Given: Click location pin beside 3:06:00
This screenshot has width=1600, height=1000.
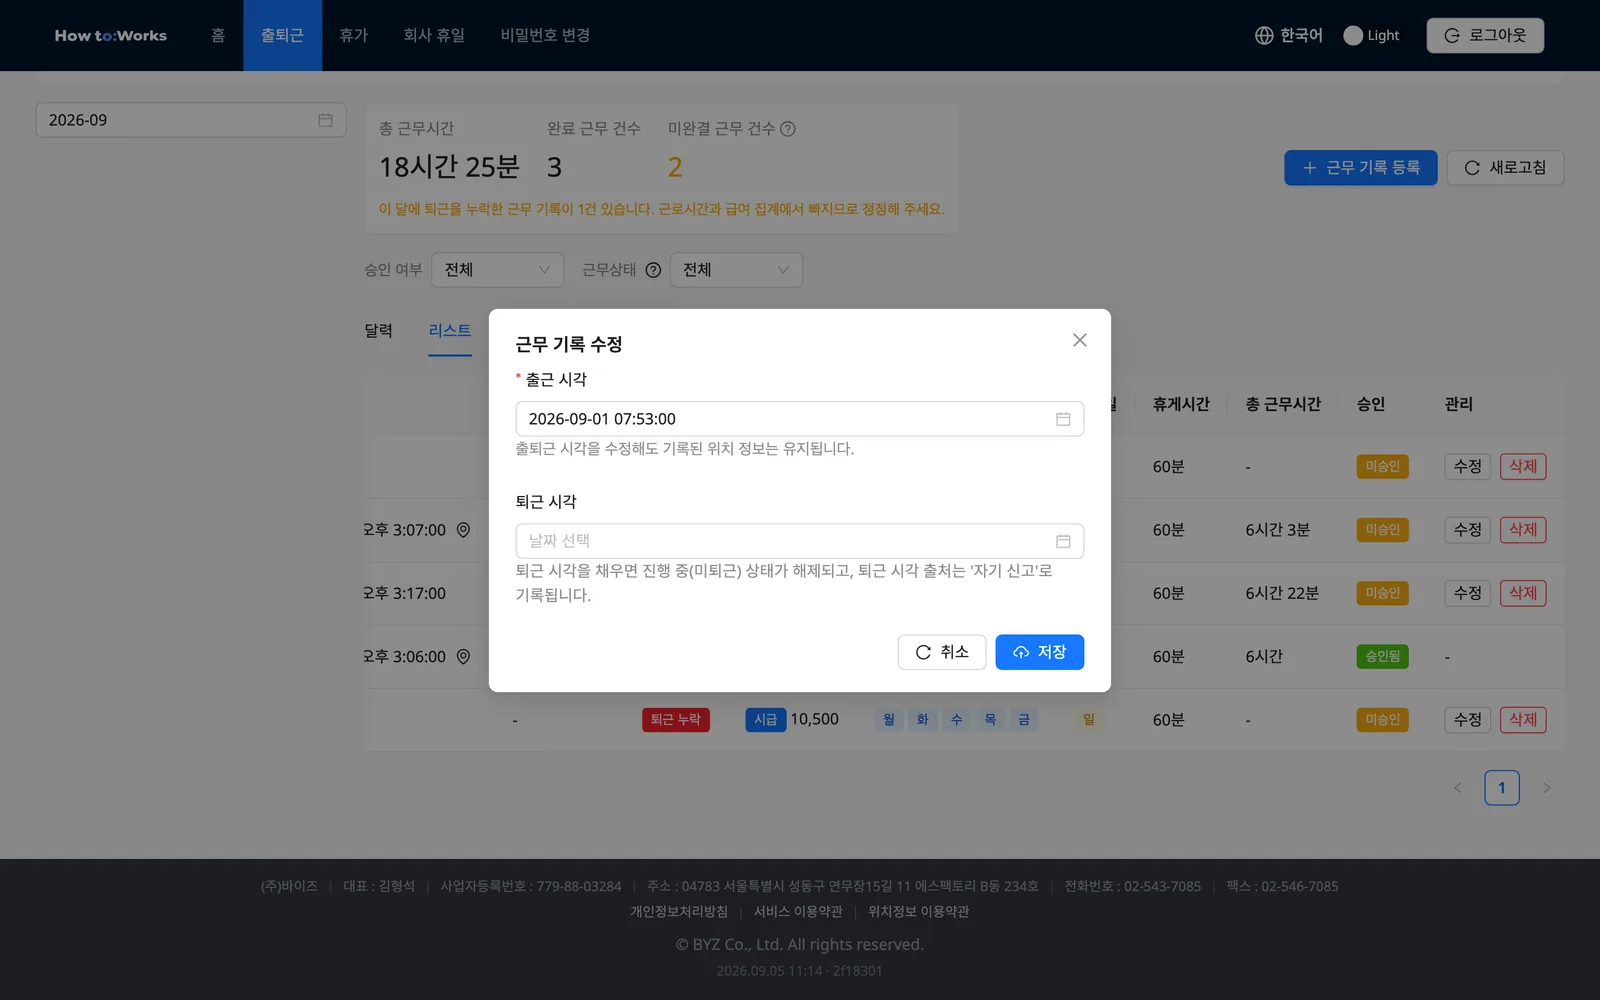Looking at the screenshot, I should coord(463,657).
